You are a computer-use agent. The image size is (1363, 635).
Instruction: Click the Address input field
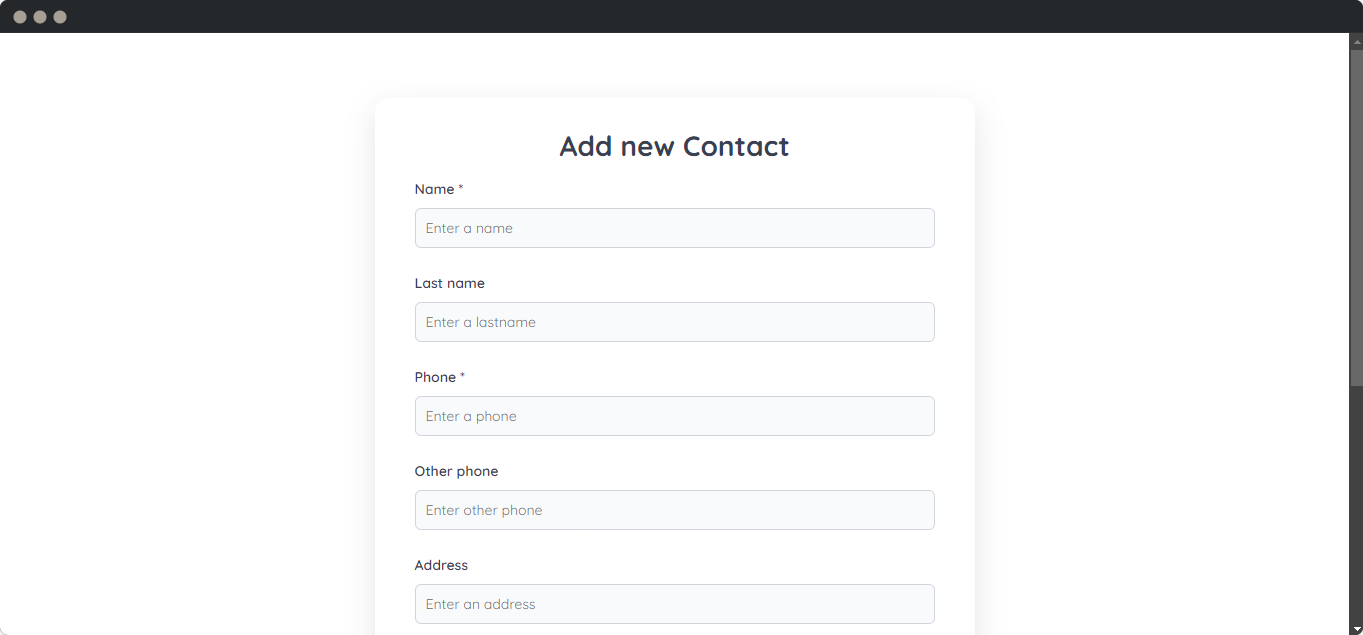point(674,604)
